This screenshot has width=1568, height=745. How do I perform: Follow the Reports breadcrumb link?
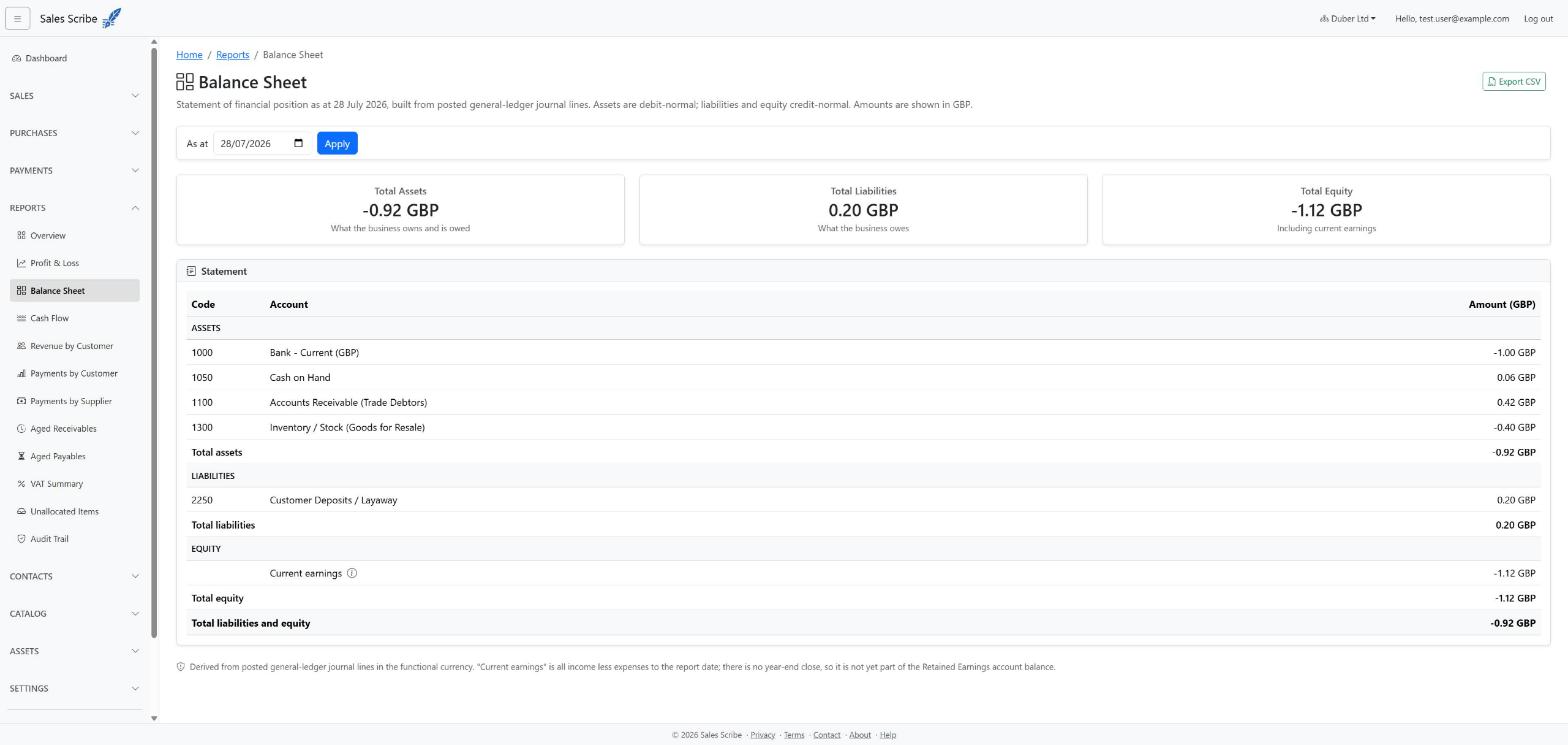click(232, 55)
